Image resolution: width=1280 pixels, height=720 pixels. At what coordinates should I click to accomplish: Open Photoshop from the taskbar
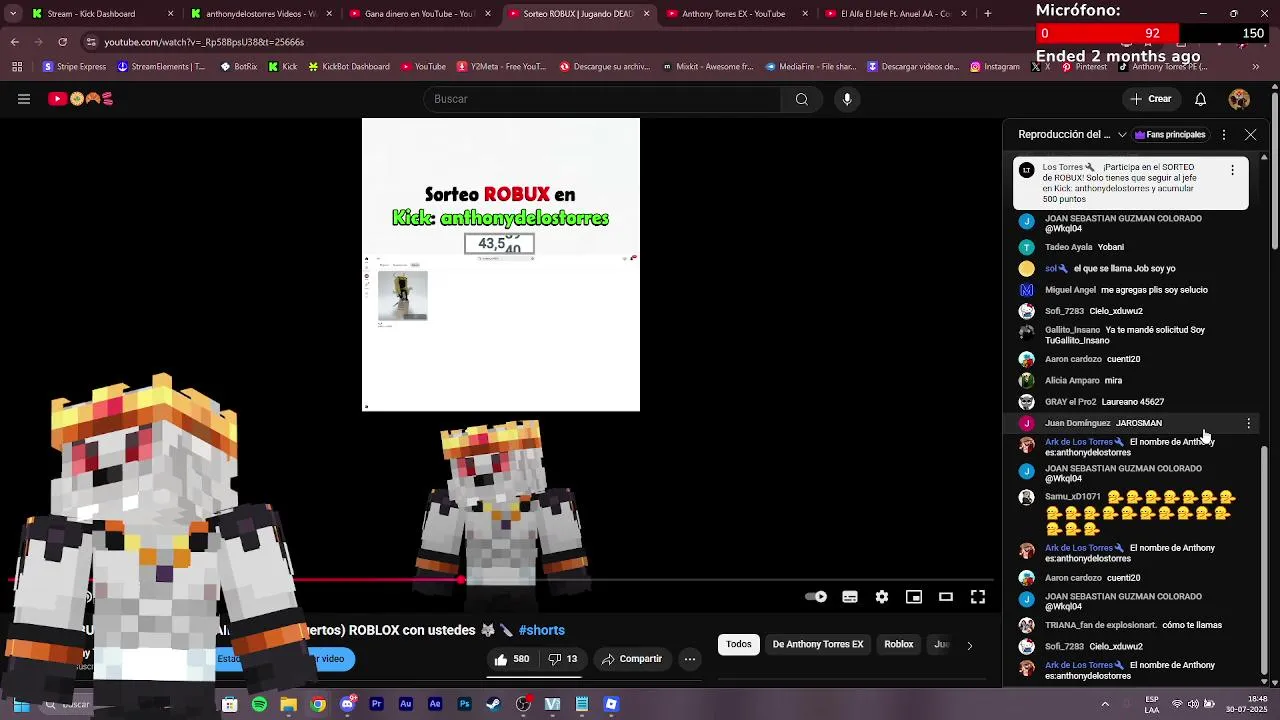point(464,704)
